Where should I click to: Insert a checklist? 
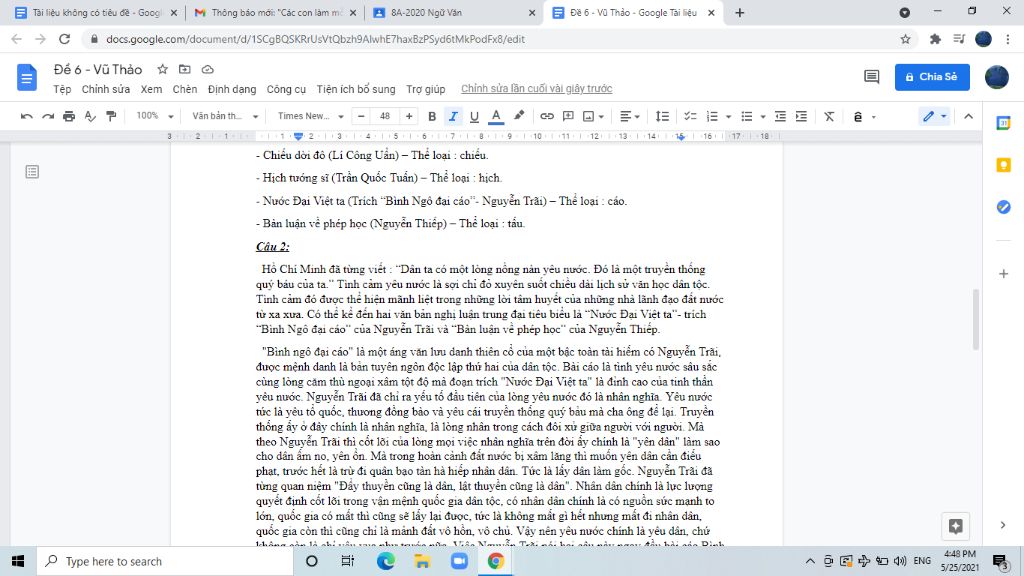[690, 116]
